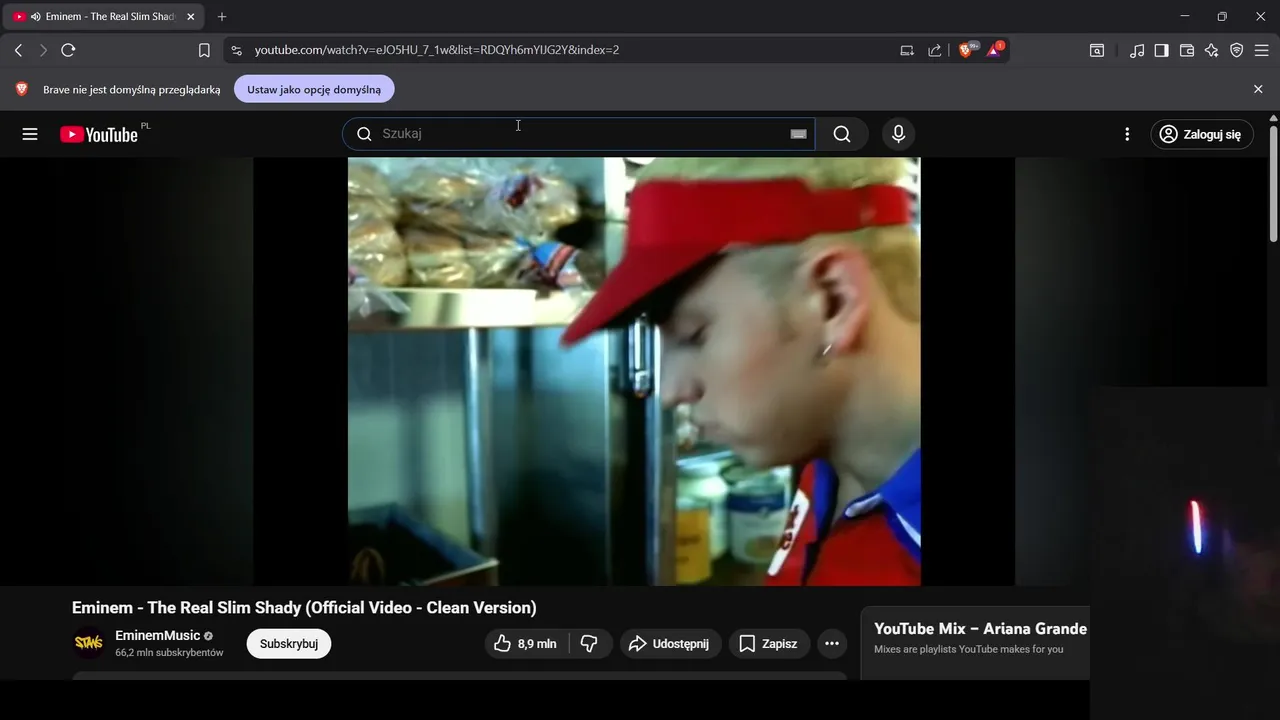
Task: Open the EminemMusic channel avatar
Action: [88, 643]
